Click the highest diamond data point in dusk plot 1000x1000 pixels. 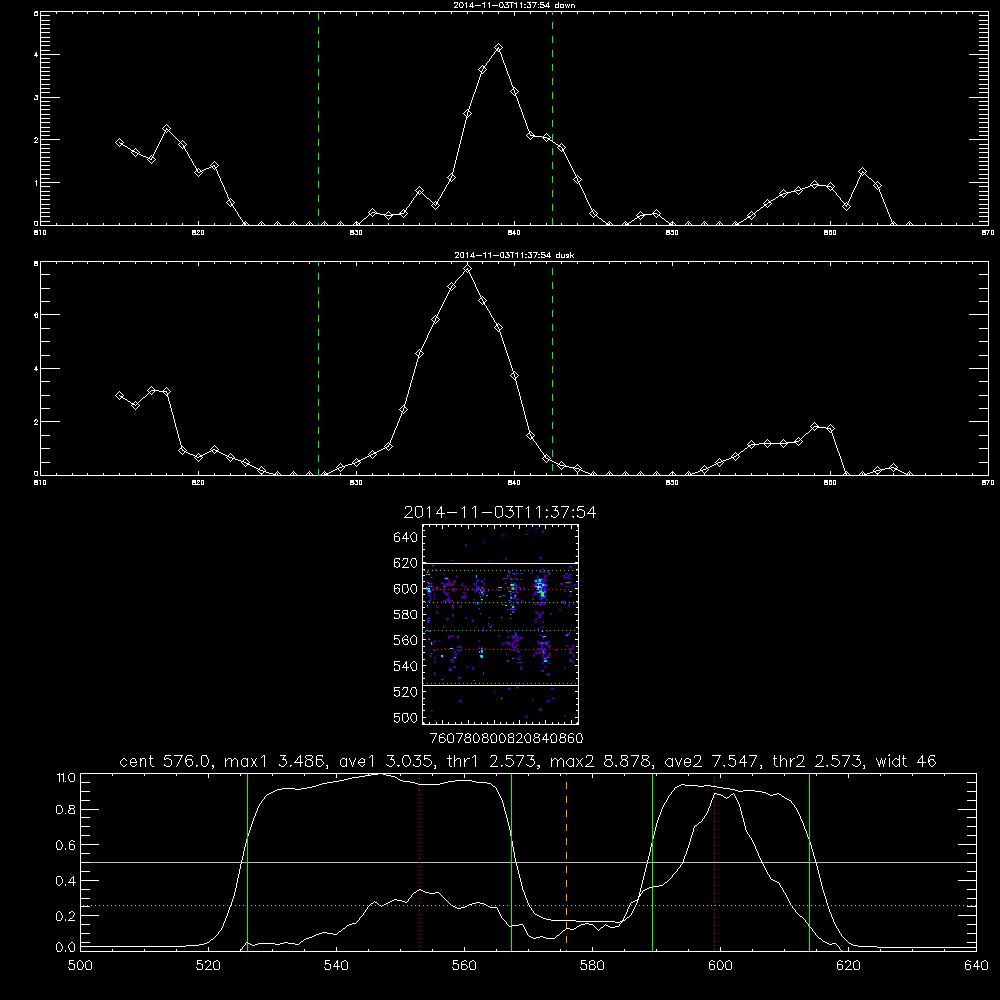pyautogui.click(x=467, y=269)
